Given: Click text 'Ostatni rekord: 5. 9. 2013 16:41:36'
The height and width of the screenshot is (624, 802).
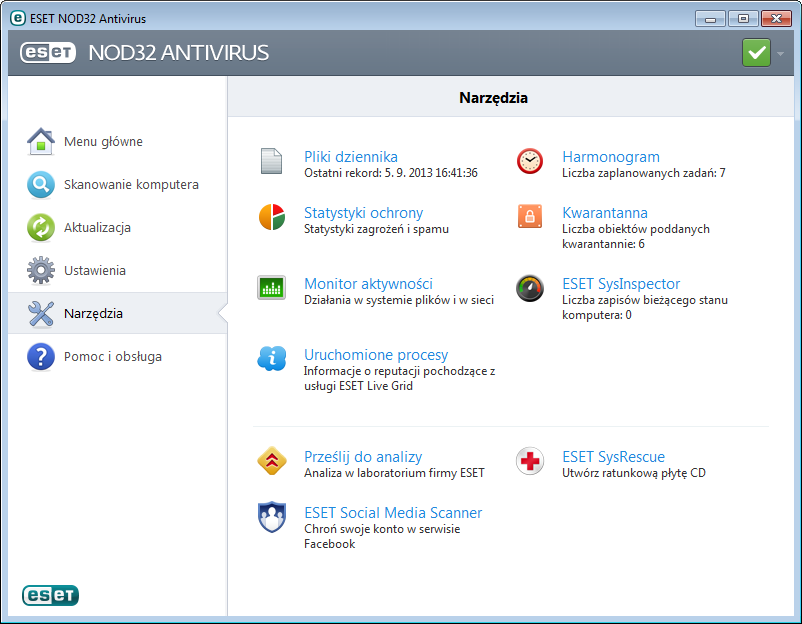Looking at the screenshot, I should [x=391, y=173].
